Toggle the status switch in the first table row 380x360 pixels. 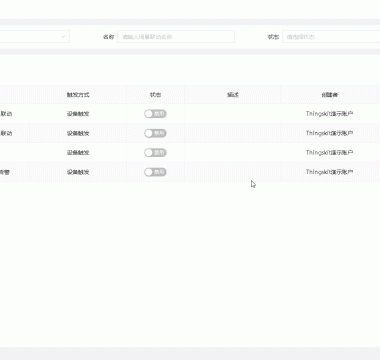[x=155, y=114]
